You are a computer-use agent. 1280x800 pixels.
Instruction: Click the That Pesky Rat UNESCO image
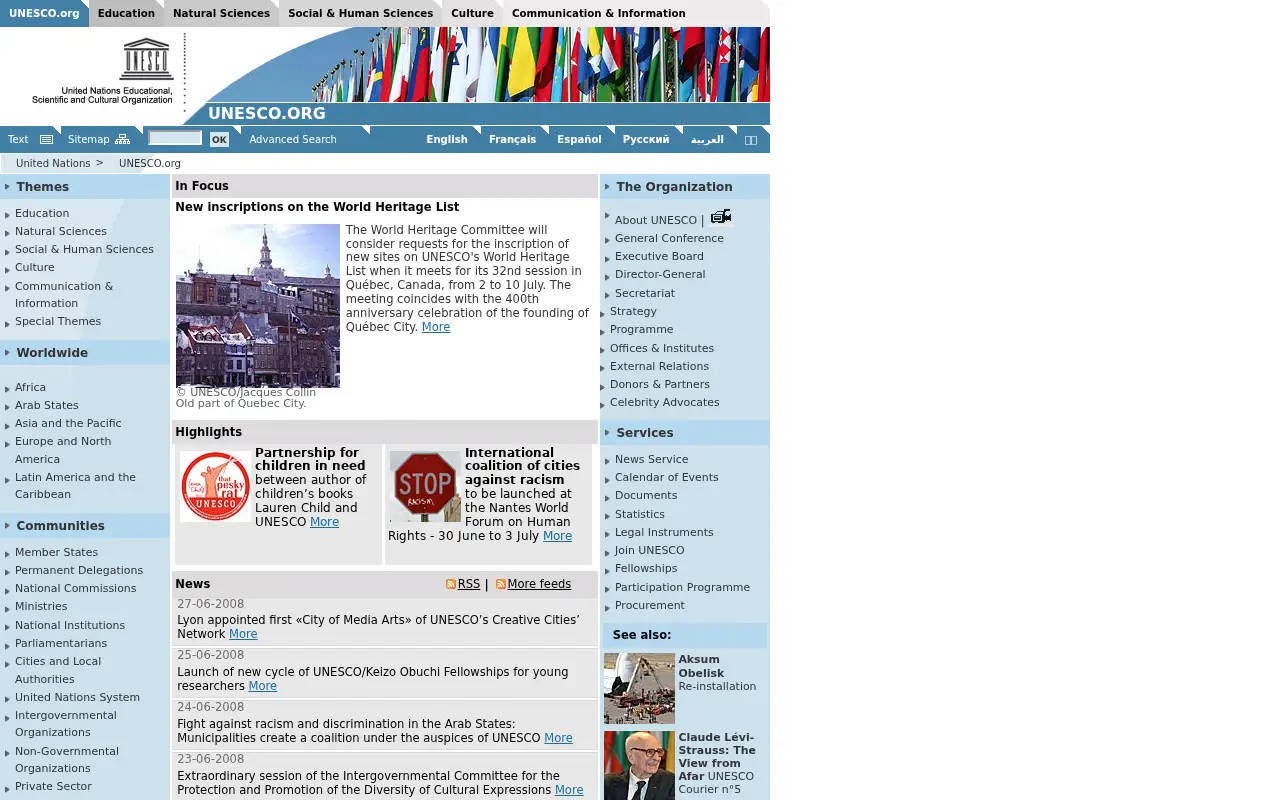(x=216, y=486)
